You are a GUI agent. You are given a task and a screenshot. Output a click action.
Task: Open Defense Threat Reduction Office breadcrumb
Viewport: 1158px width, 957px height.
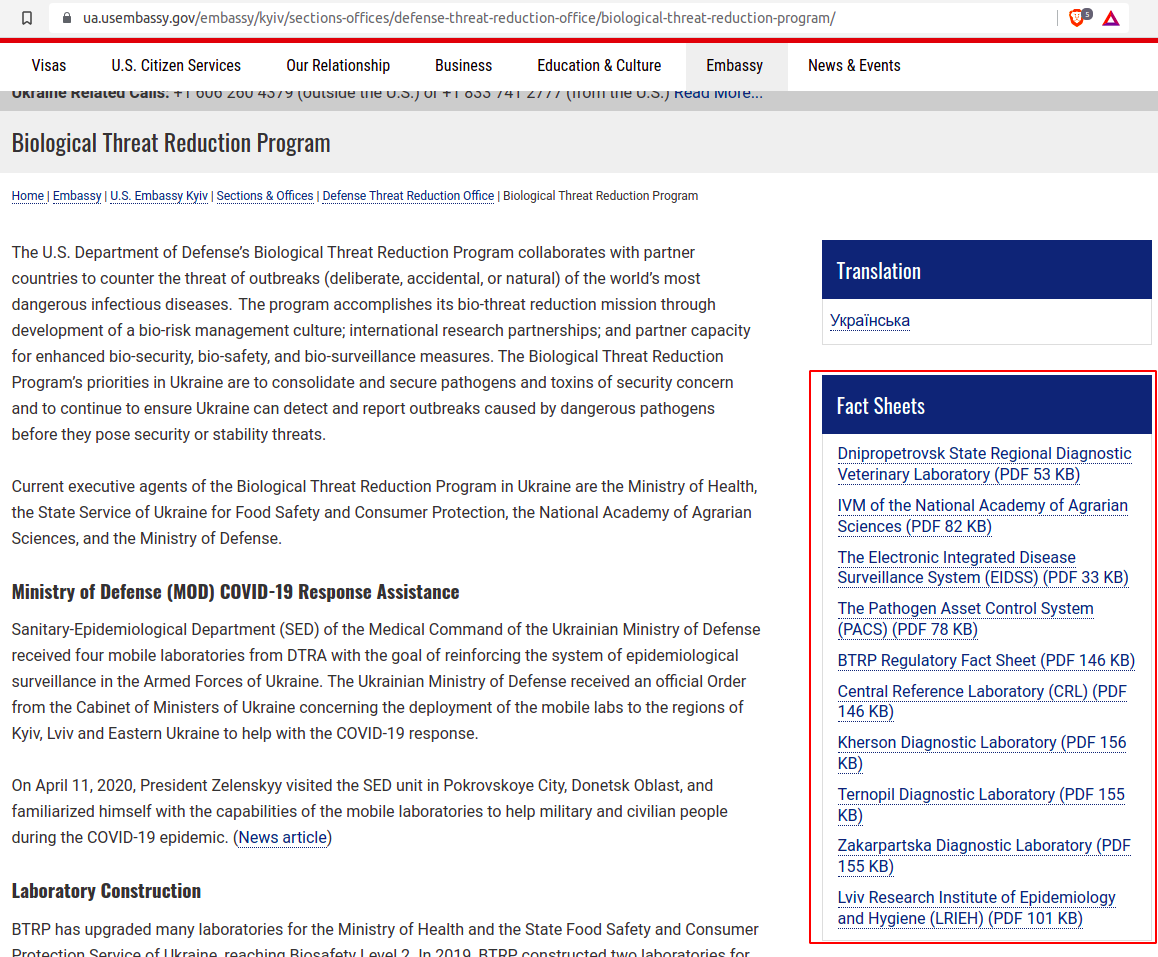coord(408,196)
